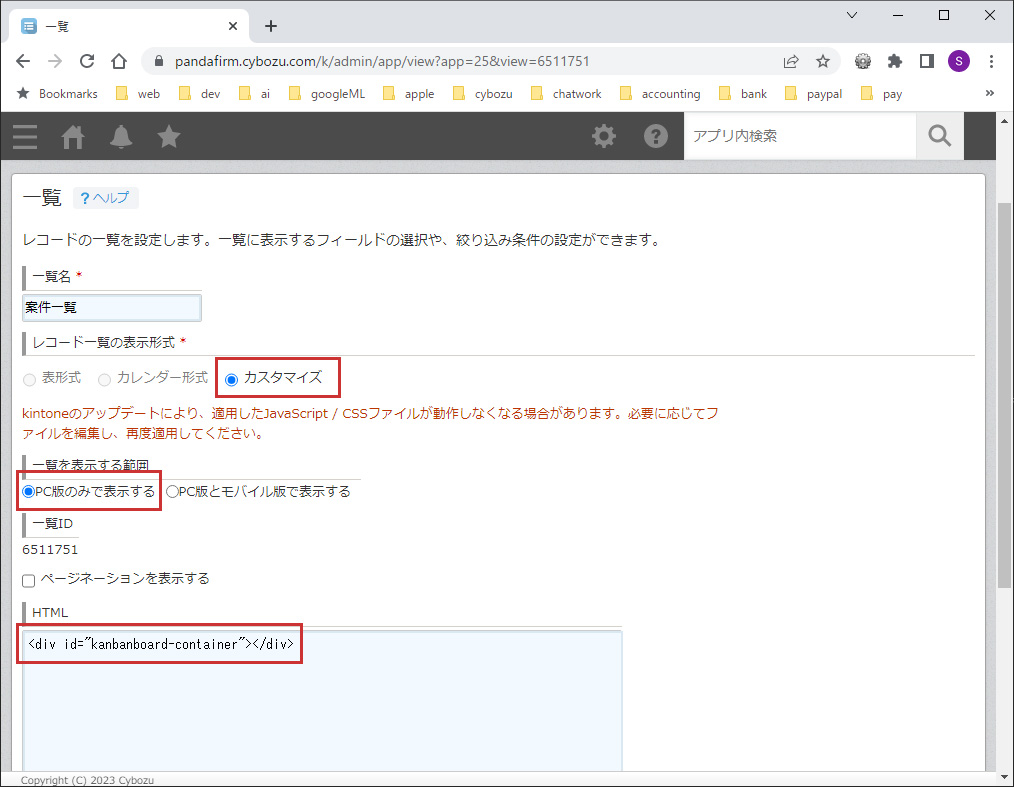Expand the hidden bookmarks overflow chevron
Image resolution: width=1014 pixels, height=787 pixels.
coord(990,93)
